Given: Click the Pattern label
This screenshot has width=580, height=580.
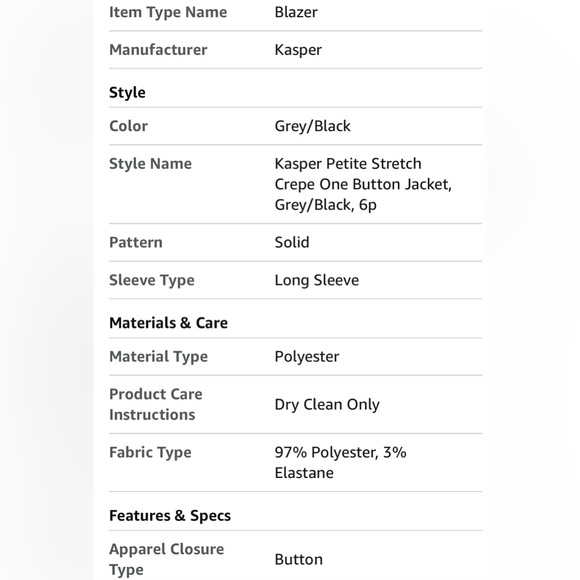Looking at the screenshot, I should pos(136,243).
